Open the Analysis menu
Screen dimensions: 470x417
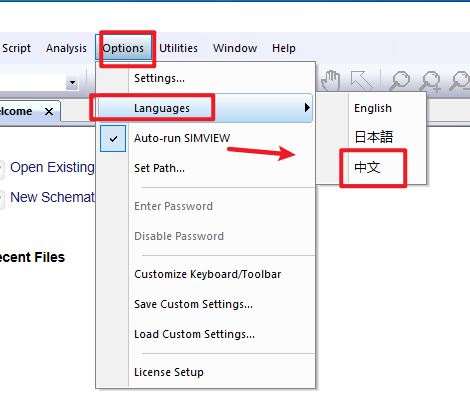(66, 48)
